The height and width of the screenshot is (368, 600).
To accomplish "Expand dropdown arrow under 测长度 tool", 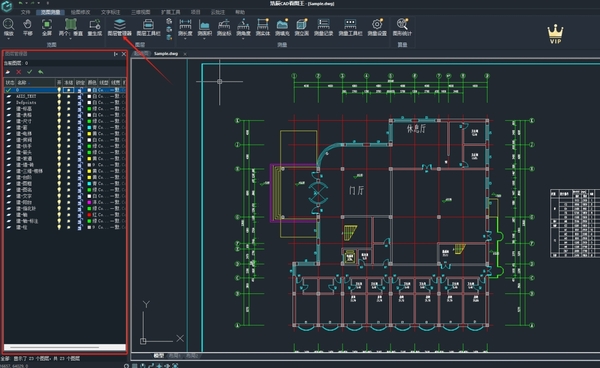I will (x=185, y=39).
